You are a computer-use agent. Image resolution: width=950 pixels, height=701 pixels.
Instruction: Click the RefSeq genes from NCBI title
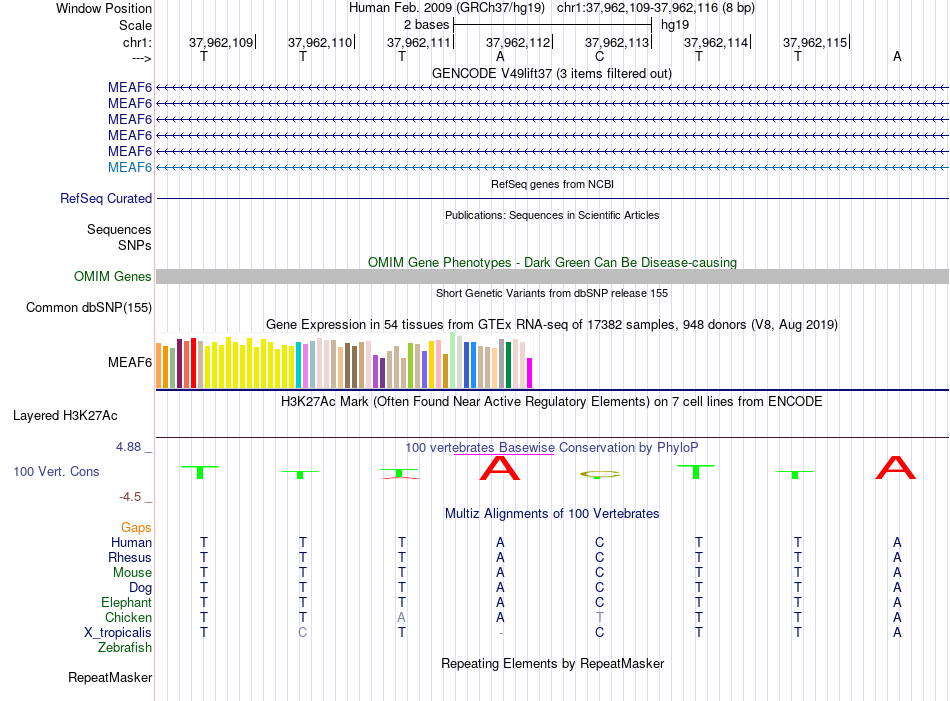[552, 184]
